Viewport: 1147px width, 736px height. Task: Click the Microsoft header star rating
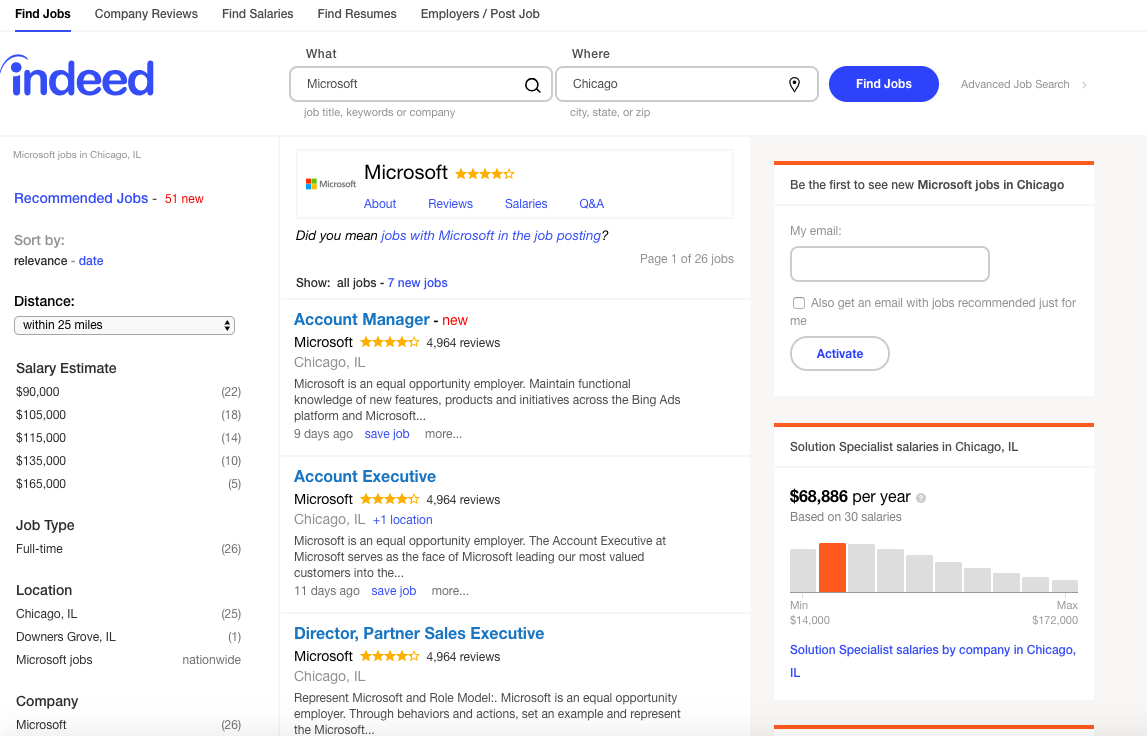[484, 174]
